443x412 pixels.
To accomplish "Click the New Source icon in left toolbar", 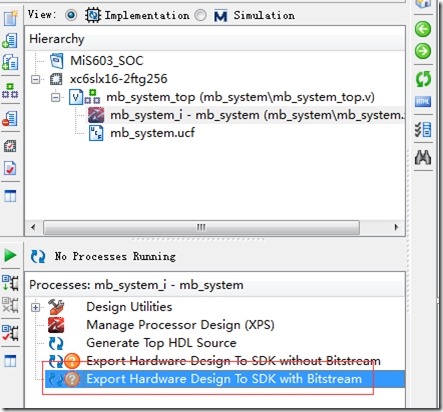I will 10,18.
